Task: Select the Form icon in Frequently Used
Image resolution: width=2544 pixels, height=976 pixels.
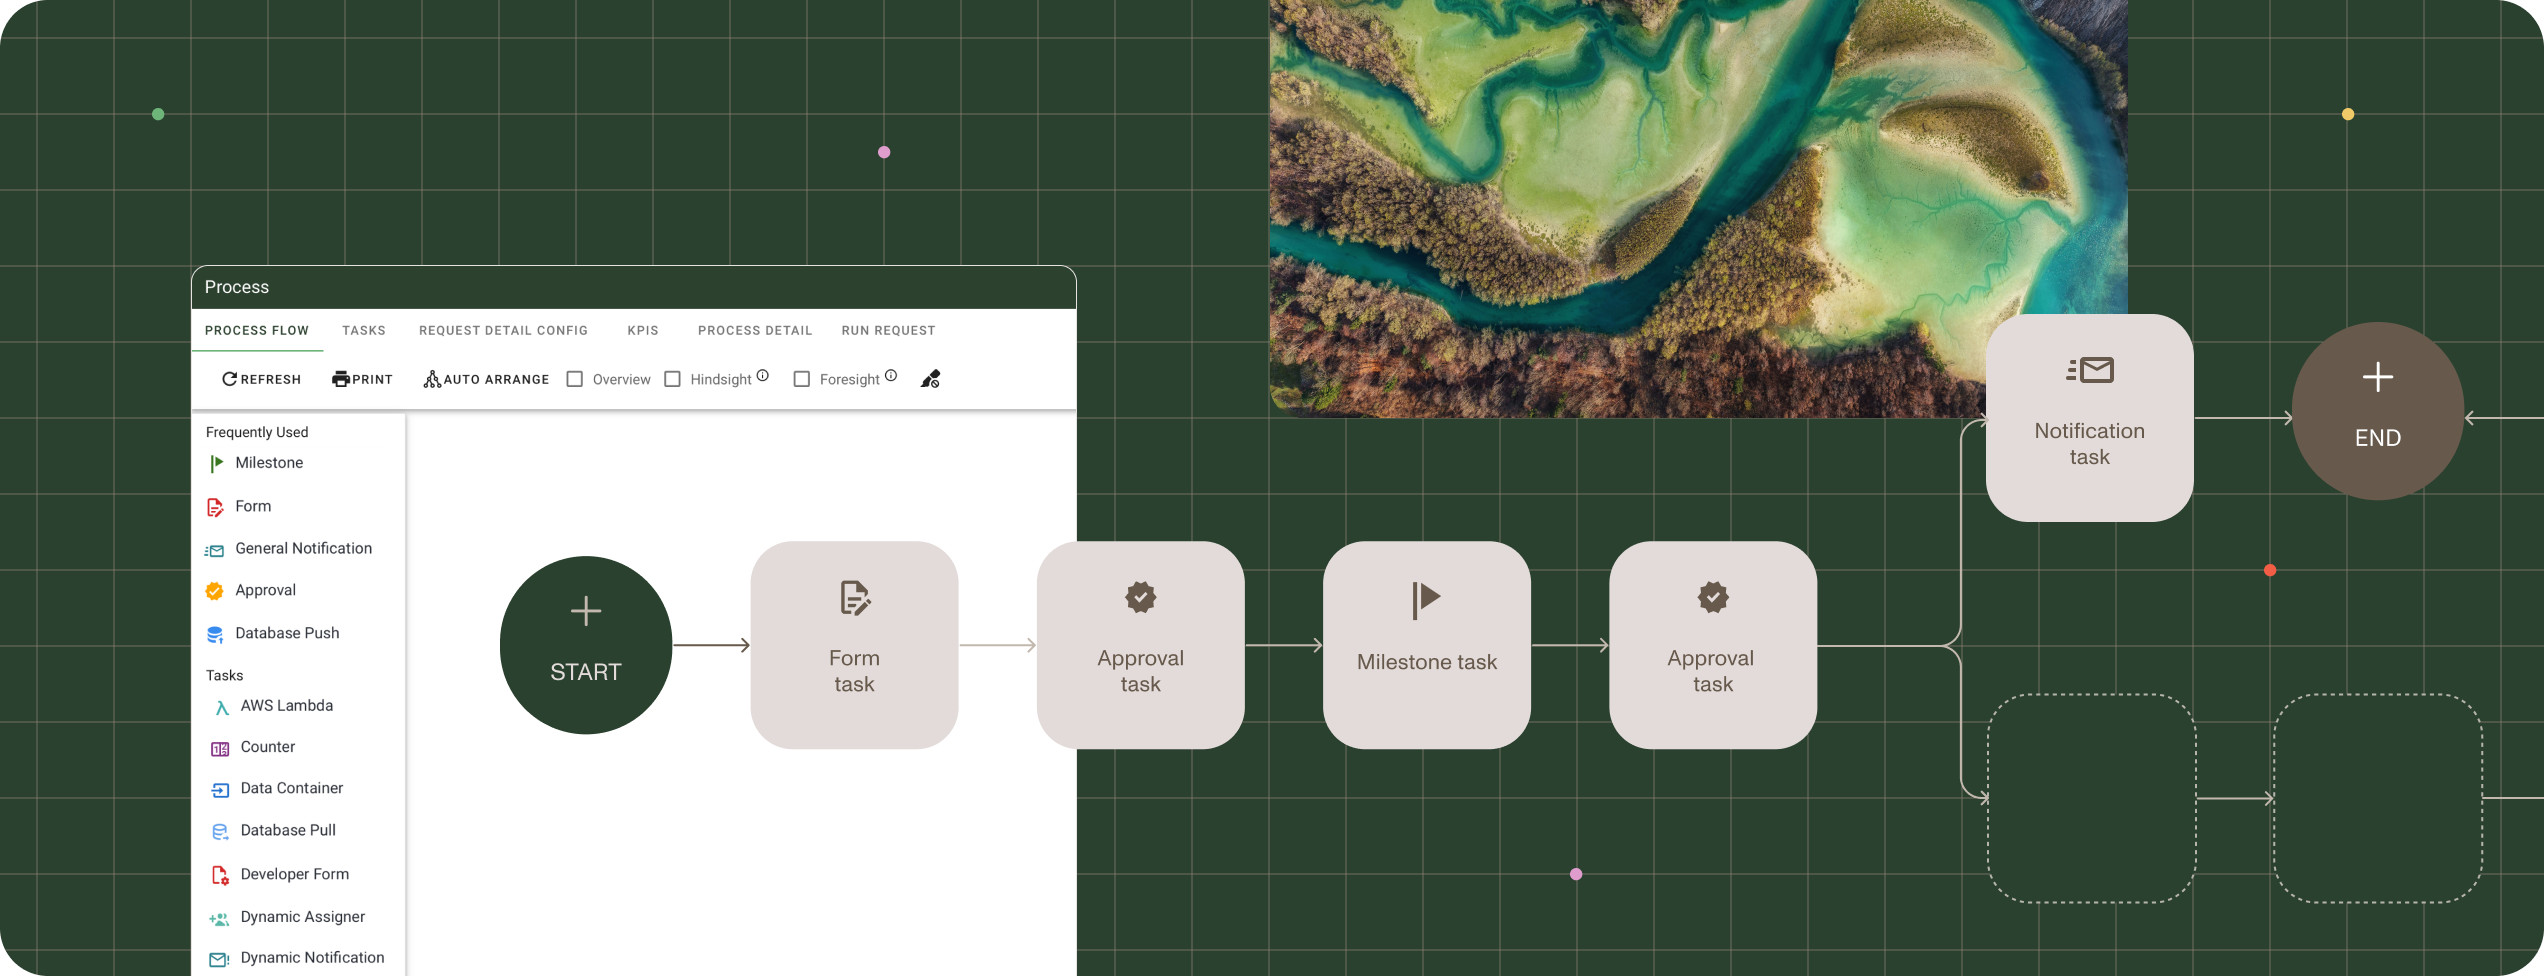Action: (214, 507)
